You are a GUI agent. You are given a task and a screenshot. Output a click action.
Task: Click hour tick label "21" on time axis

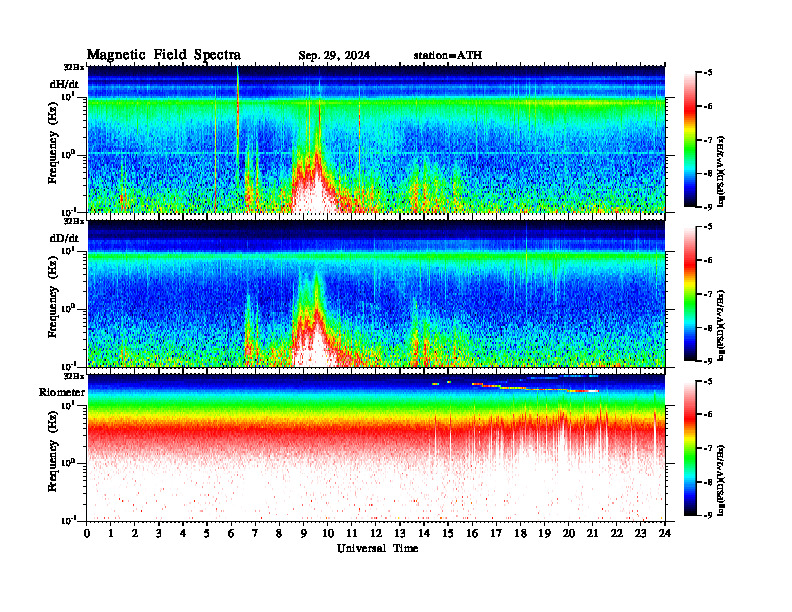592,533
